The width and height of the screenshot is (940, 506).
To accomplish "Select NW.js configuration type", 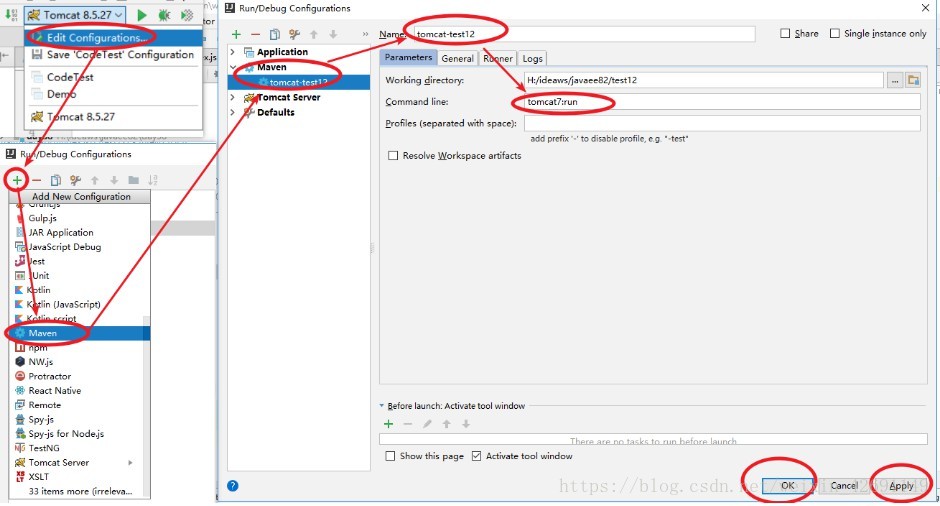I will click(40, 362).
